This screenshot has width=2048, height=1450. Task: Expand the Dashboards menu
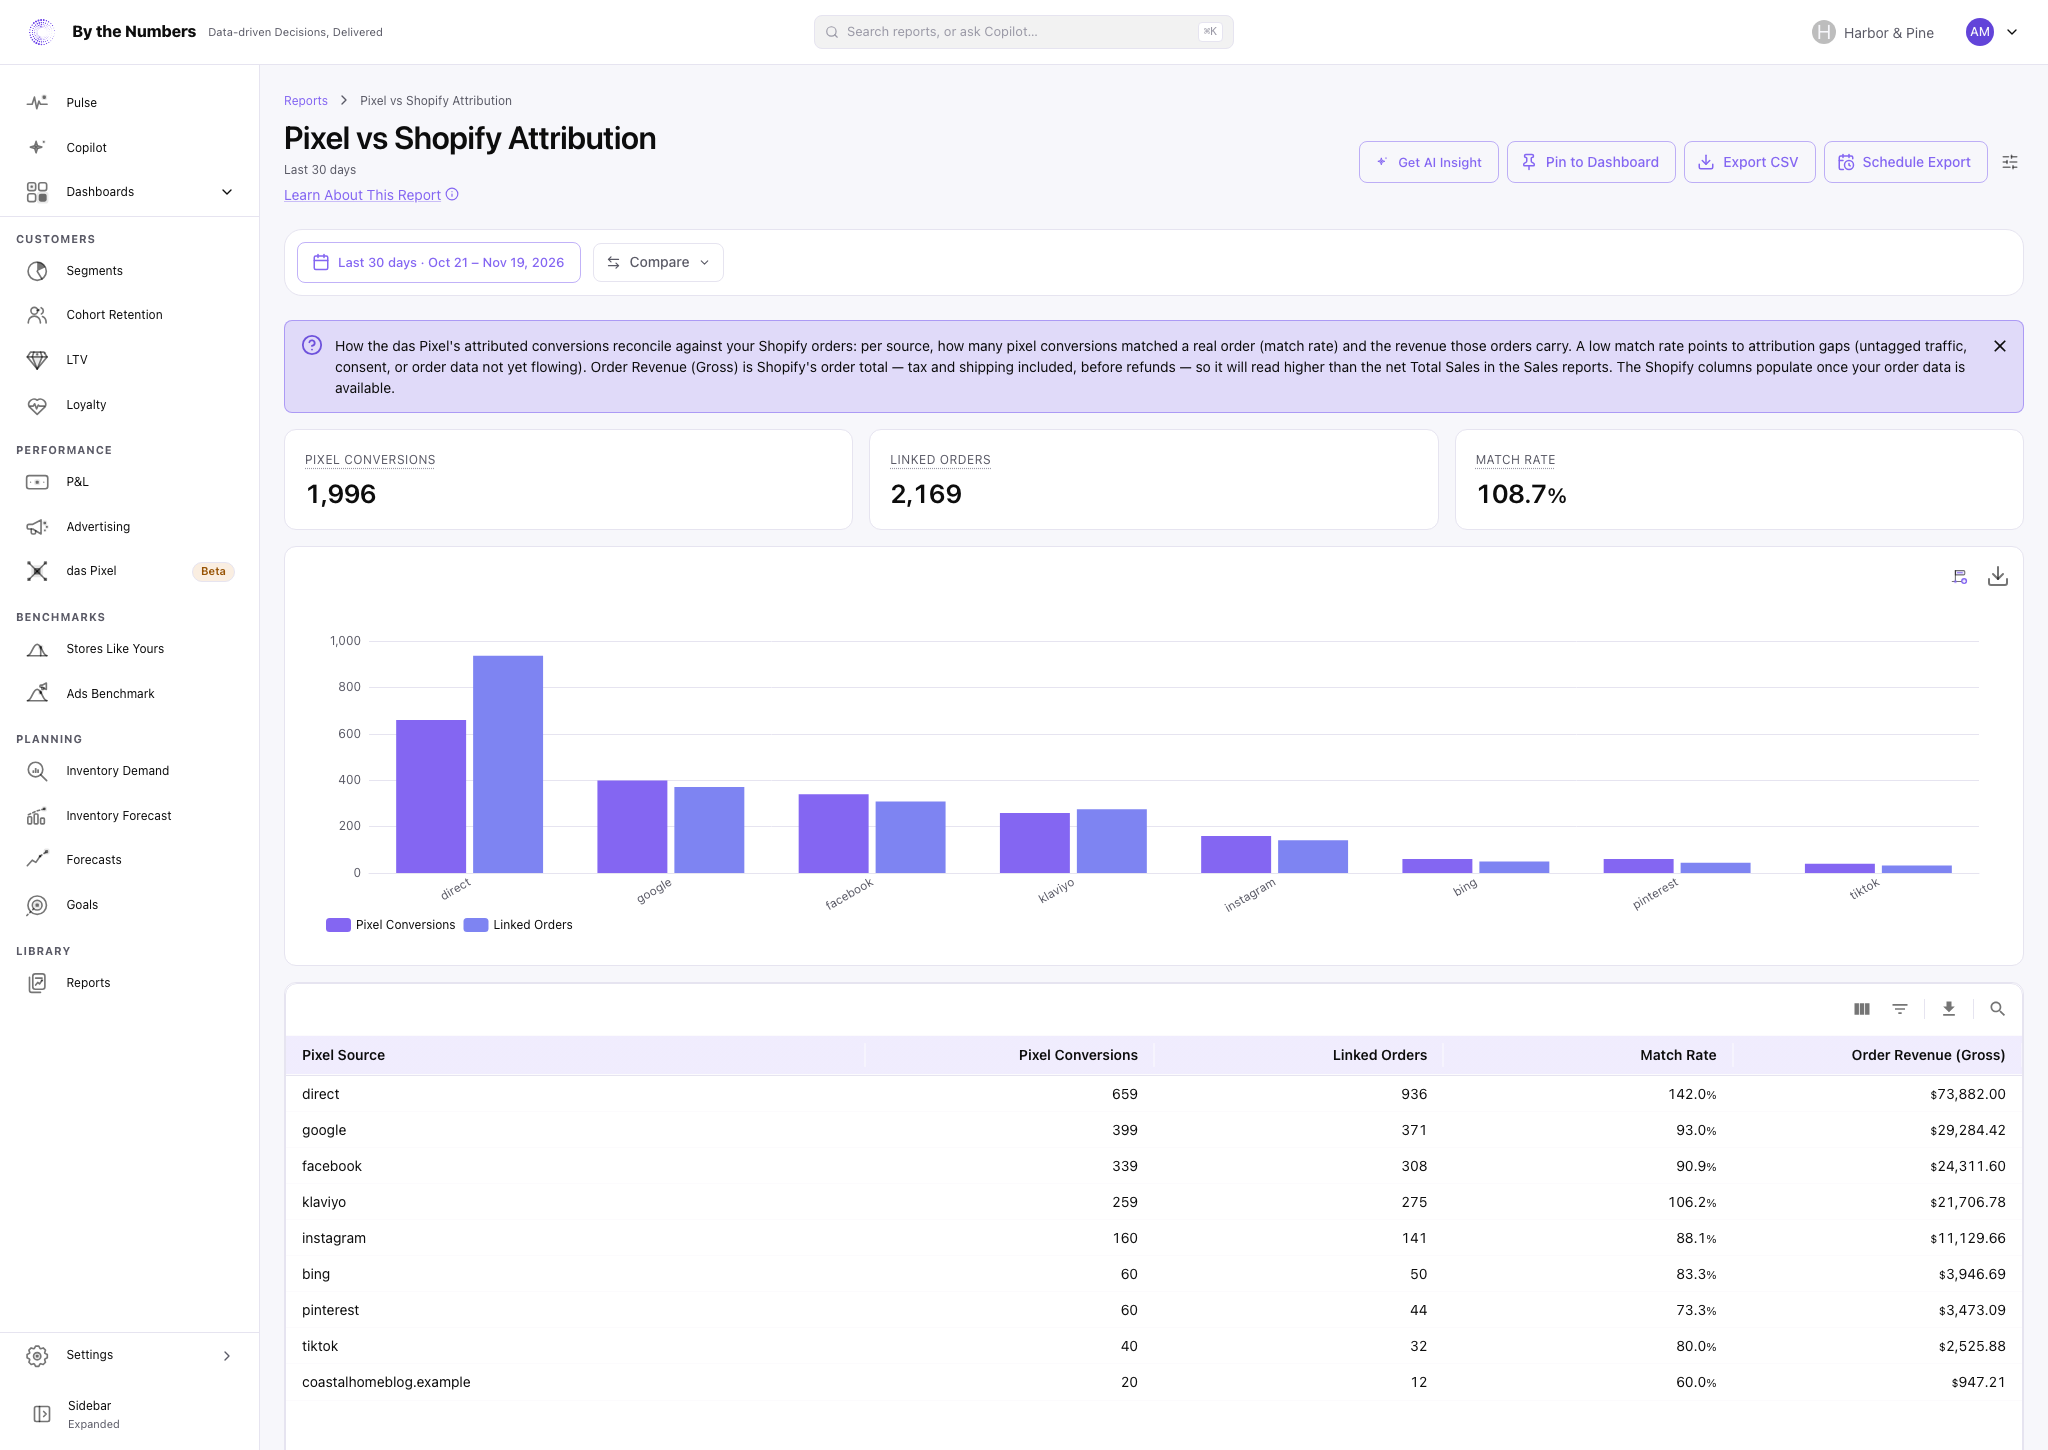[130, 192]
